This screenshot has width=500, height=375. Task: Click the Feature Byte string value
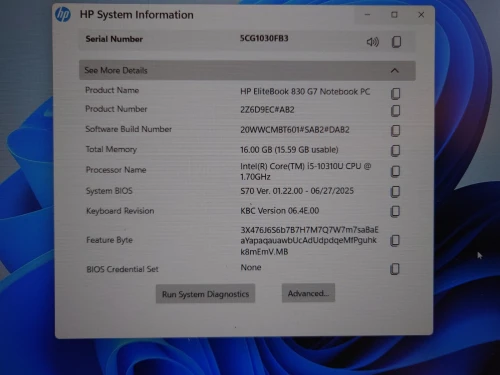[309, 241]
